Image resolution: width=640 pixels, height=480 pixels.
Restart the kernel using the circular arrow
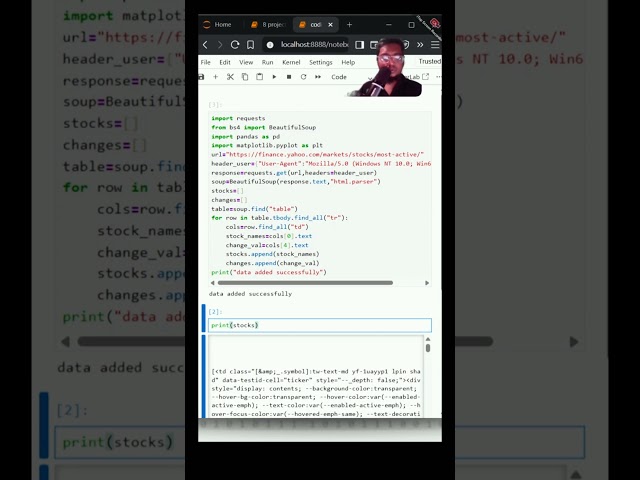coord(303,77)
